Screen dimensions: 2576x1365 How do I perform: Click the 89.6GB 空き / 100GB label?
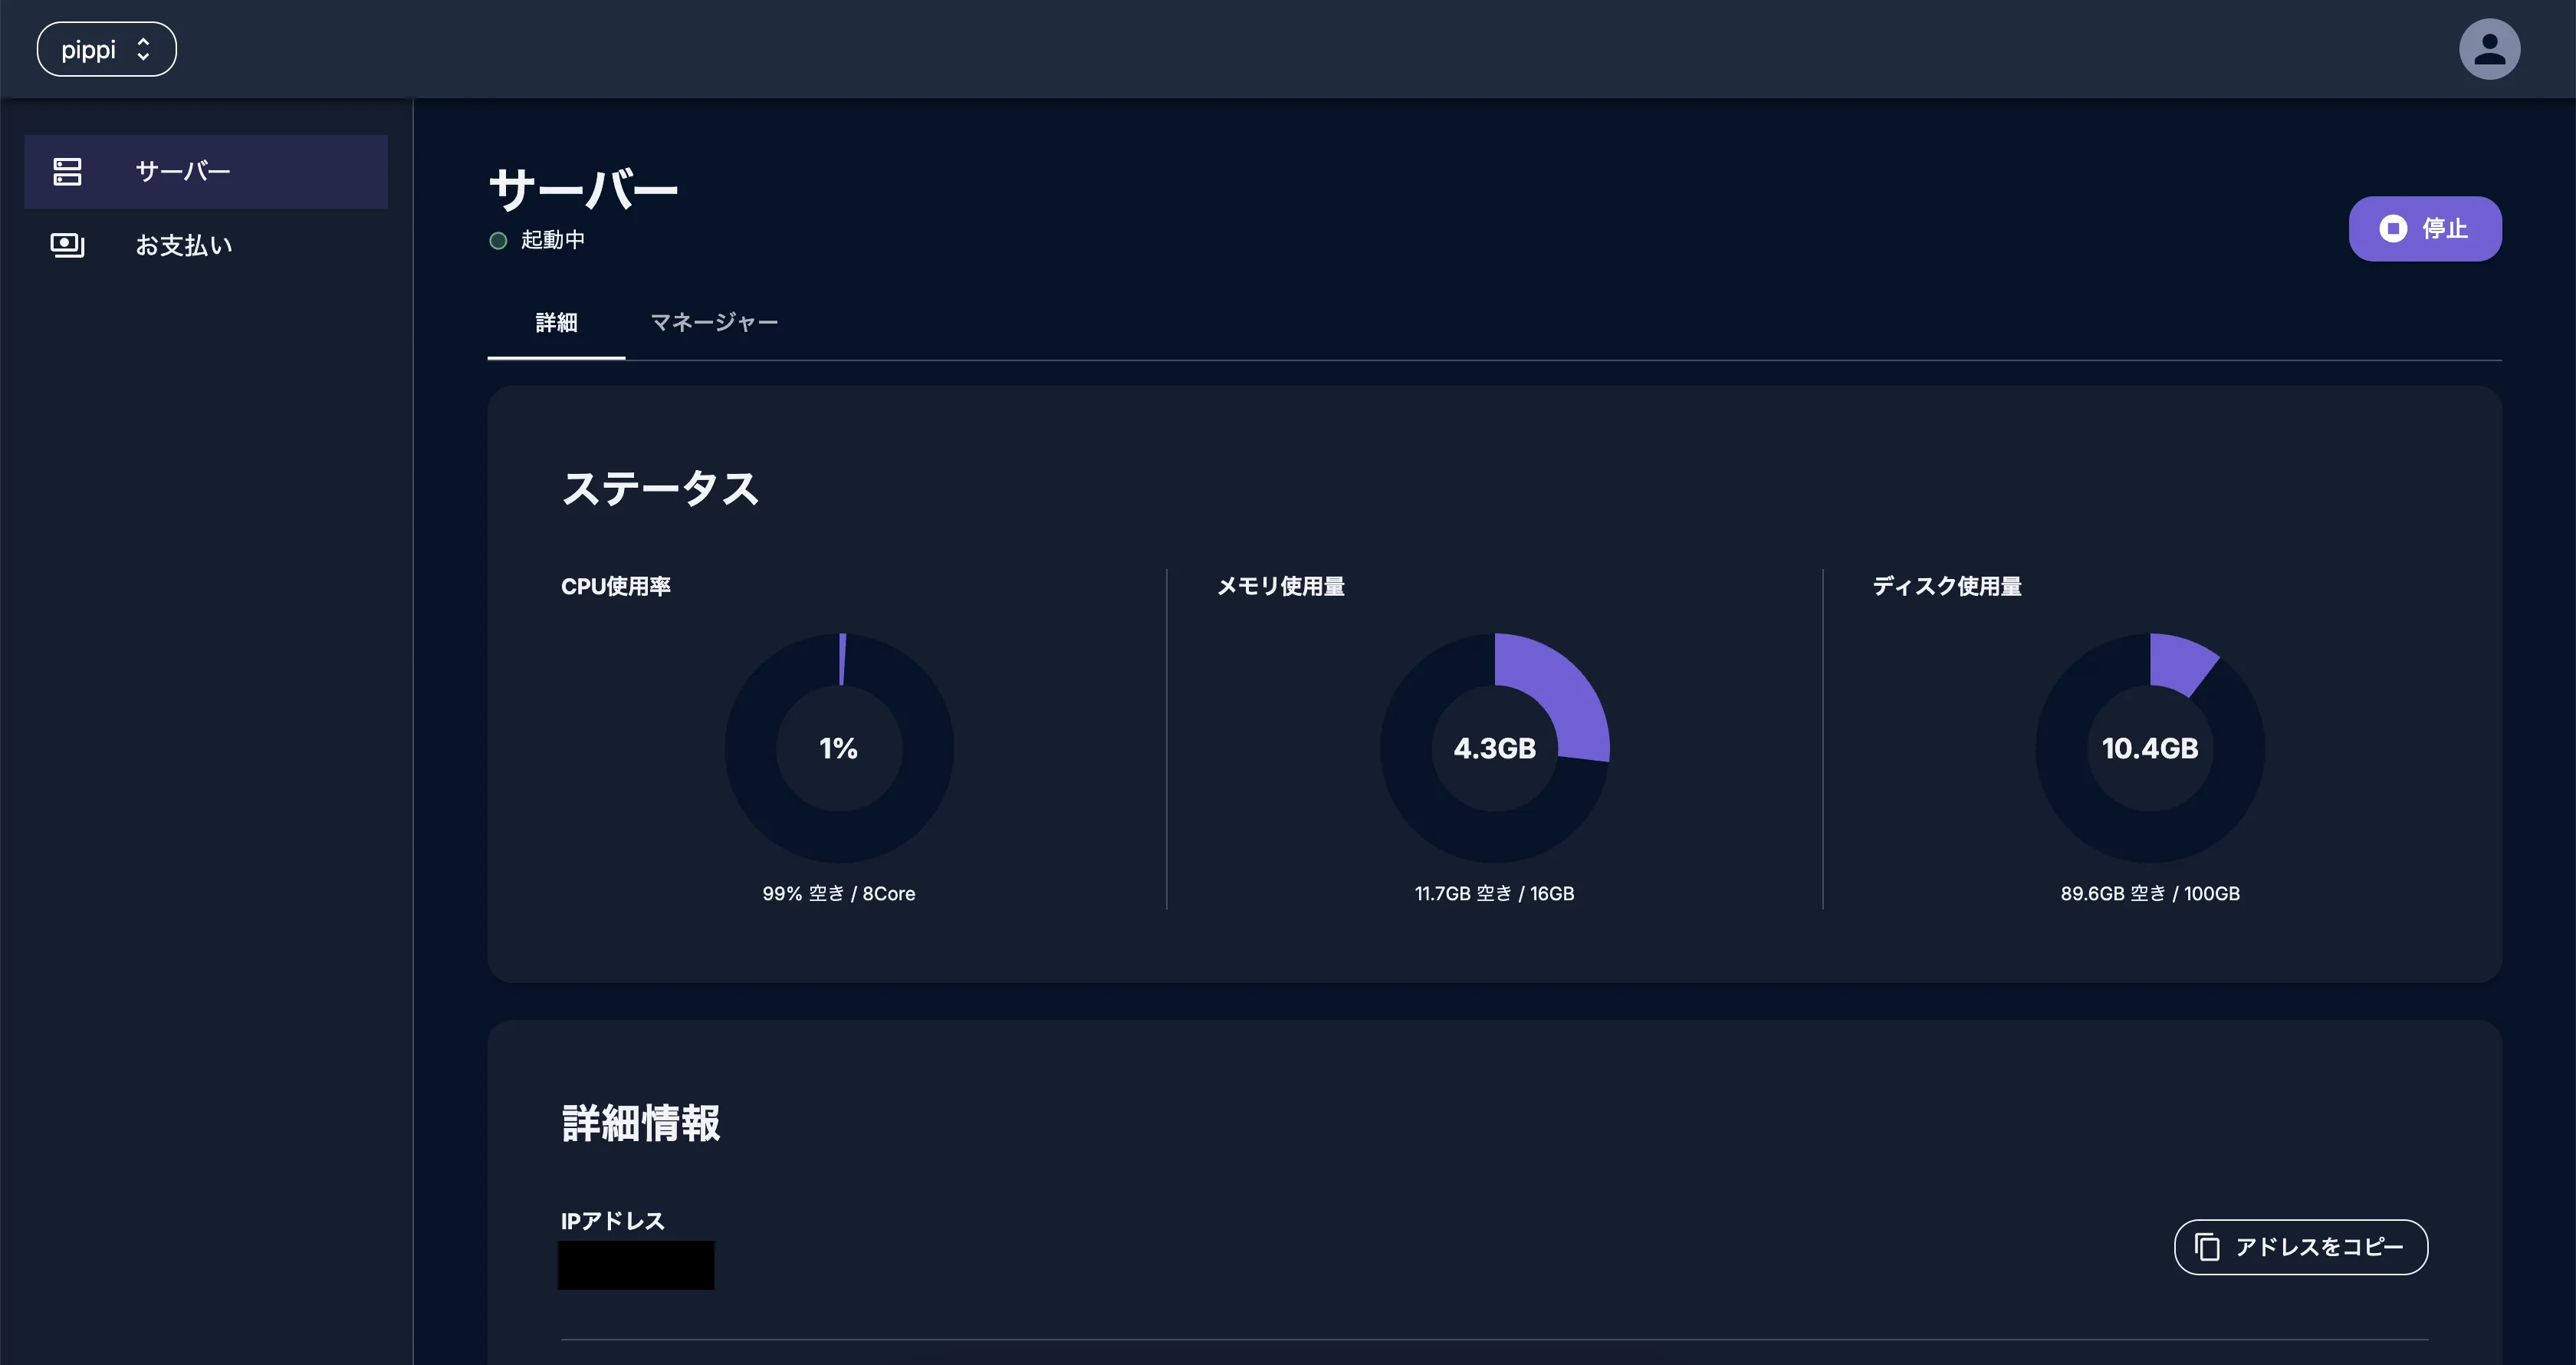[x=2150, y=893]
